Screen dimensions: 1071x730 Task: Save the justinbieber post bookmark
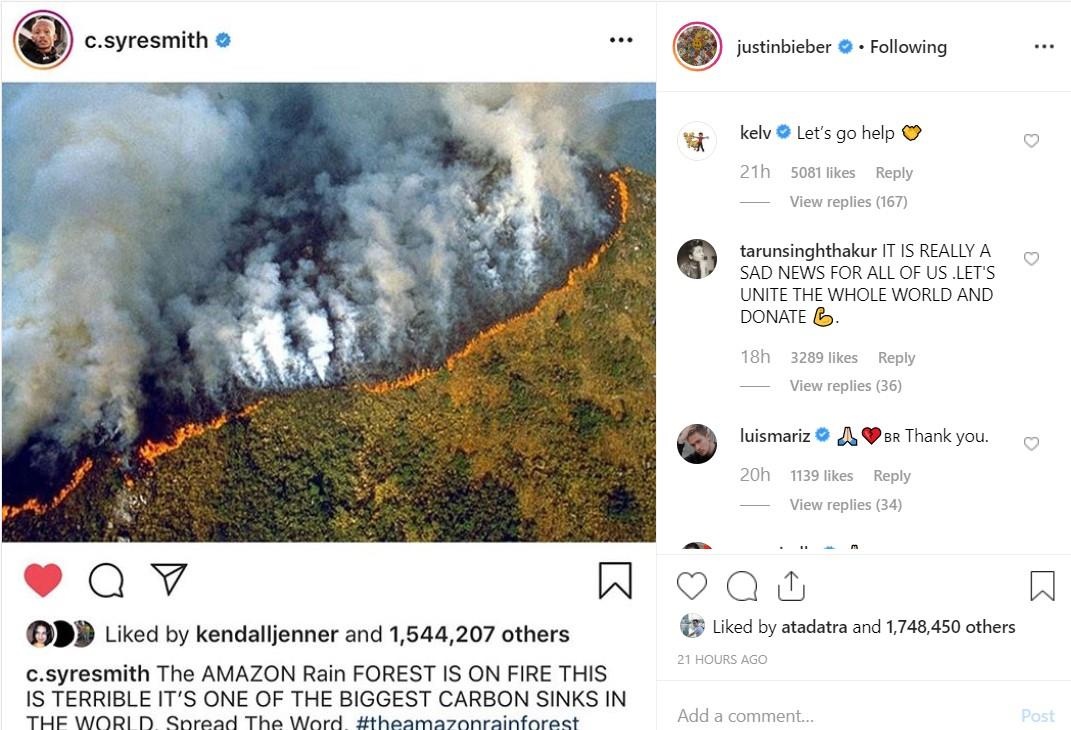click(x=1042, y=586)
